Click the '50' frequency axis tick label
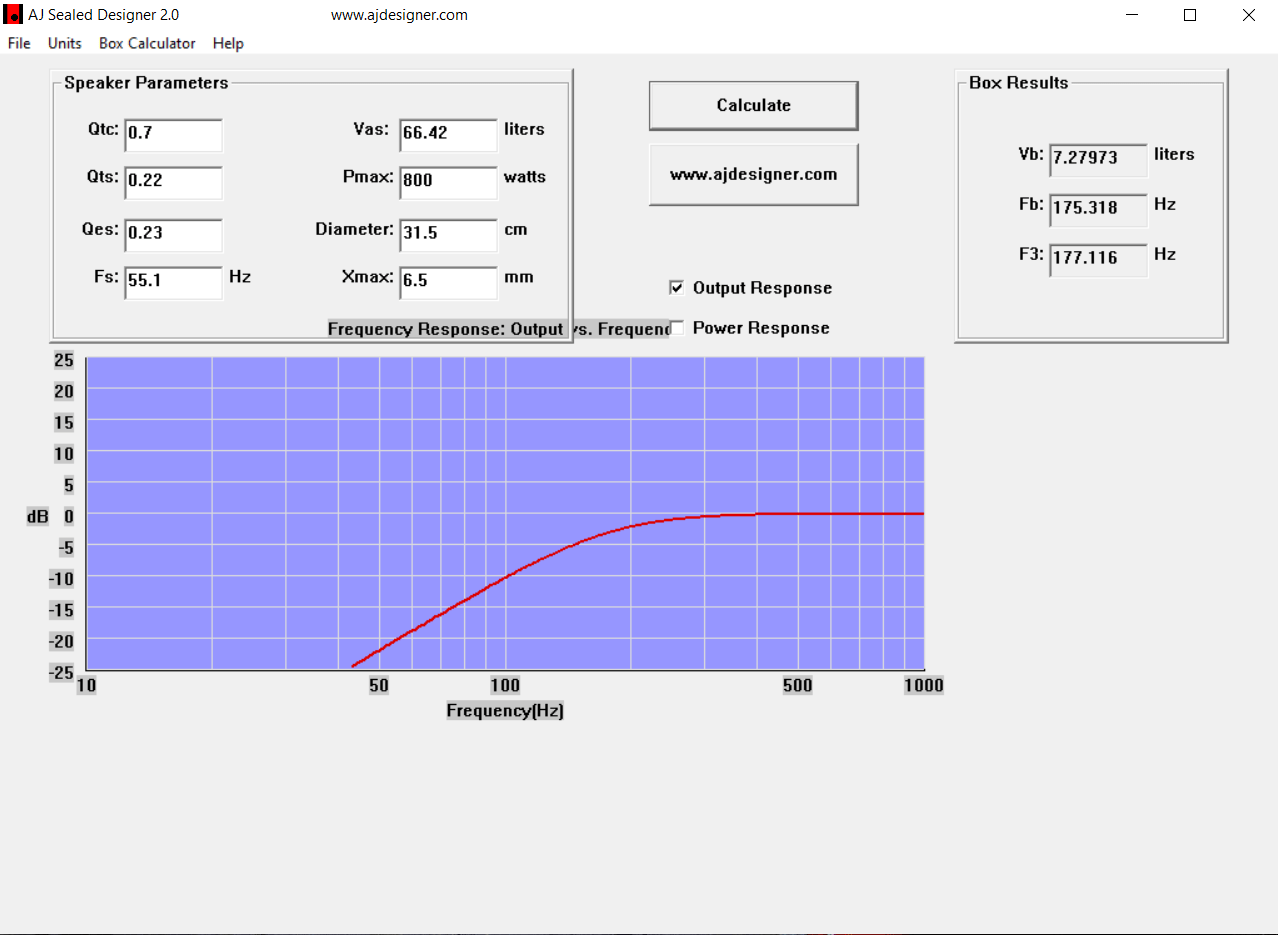Screen dimensions: 1278x935 tap(379, 686)
